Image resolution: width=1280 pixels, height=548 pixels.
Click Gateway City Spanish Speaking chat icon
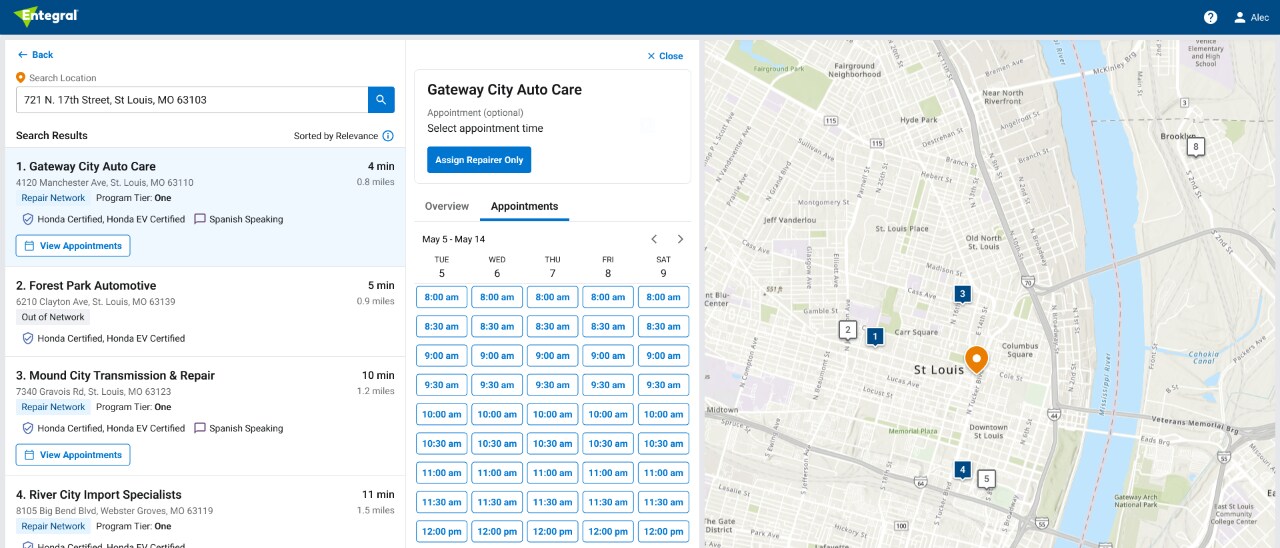[x=200, y=219]
